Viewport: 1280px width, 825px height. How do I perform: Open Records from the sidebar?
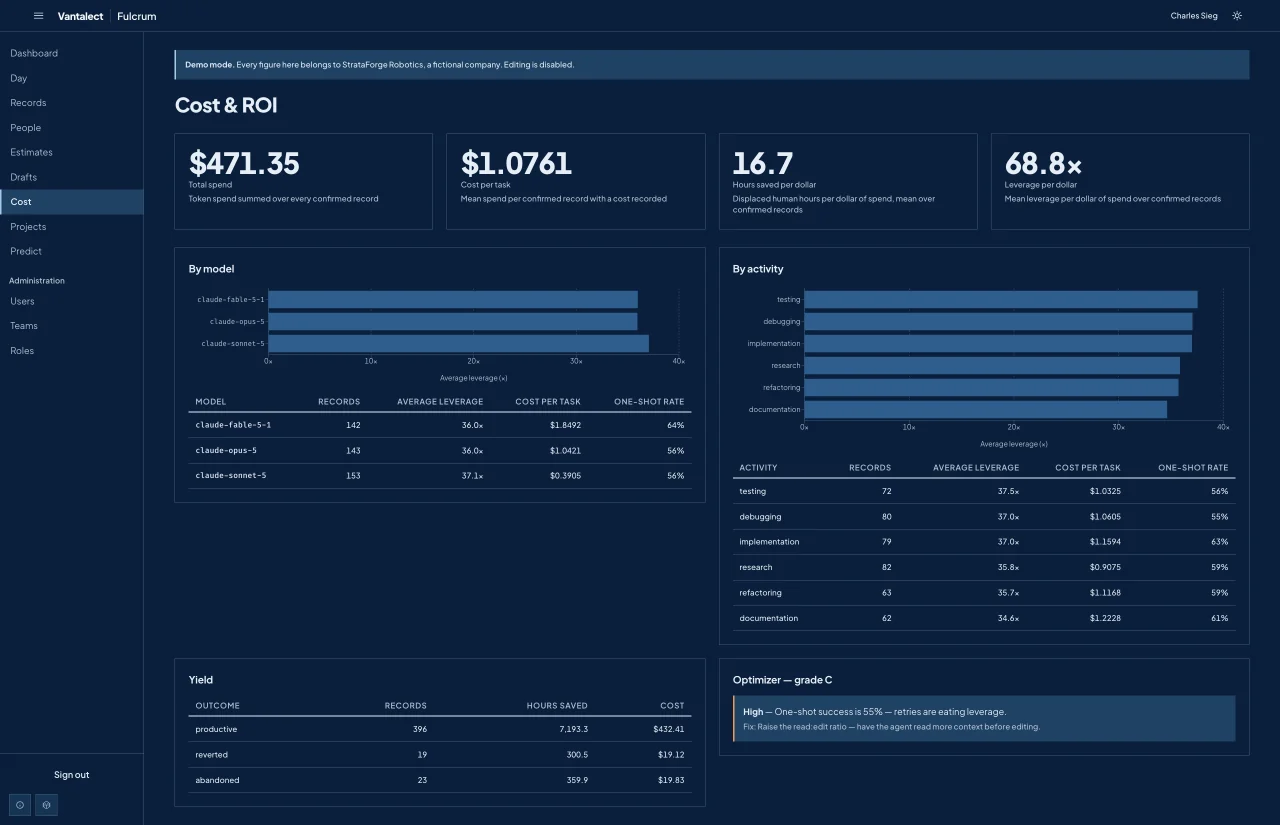coord(71,103)
